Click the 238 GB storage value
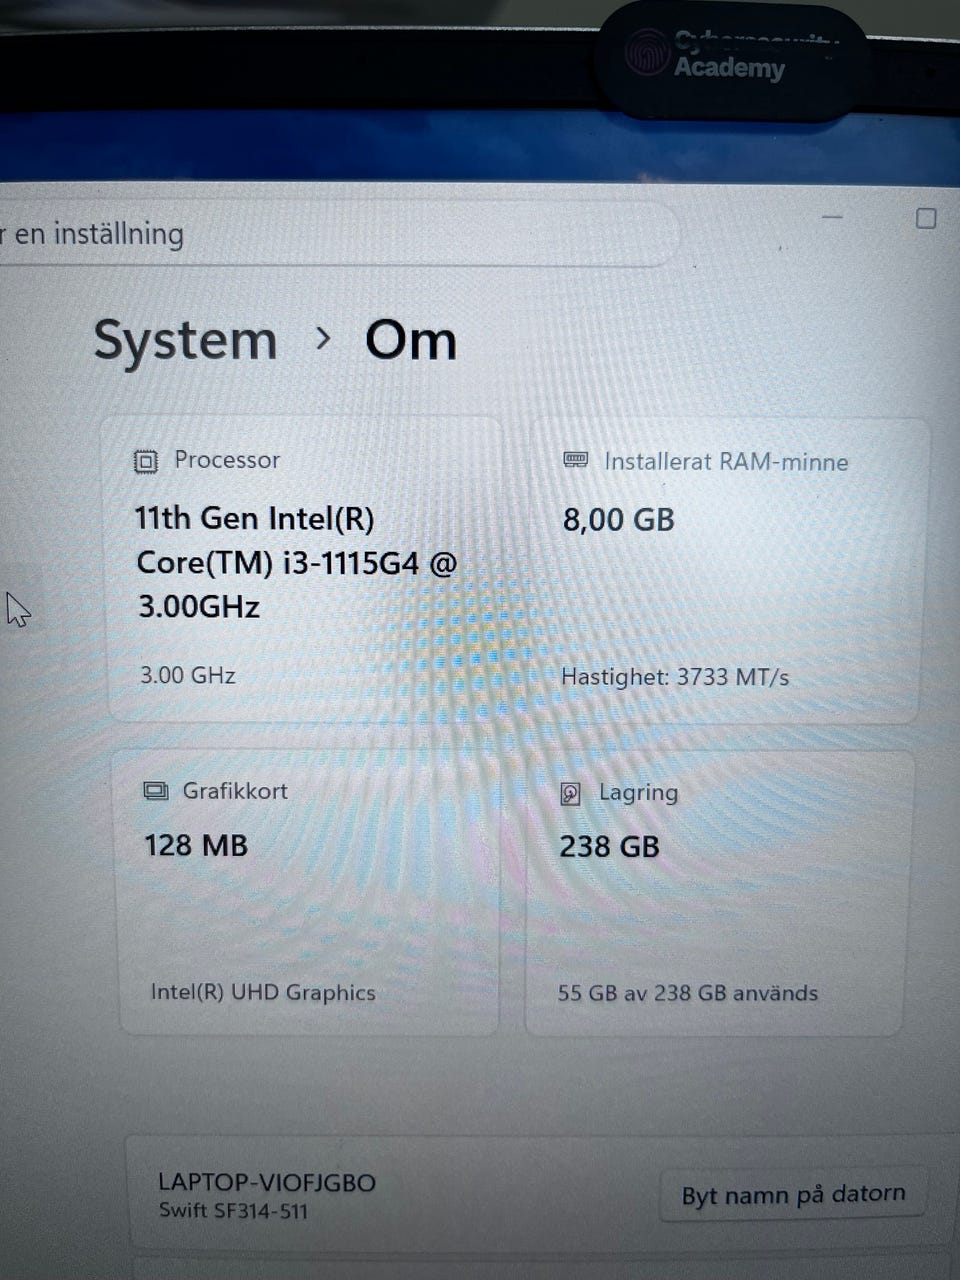The image size is (960, 1280). pyautogui.click(x=609, y=847)
